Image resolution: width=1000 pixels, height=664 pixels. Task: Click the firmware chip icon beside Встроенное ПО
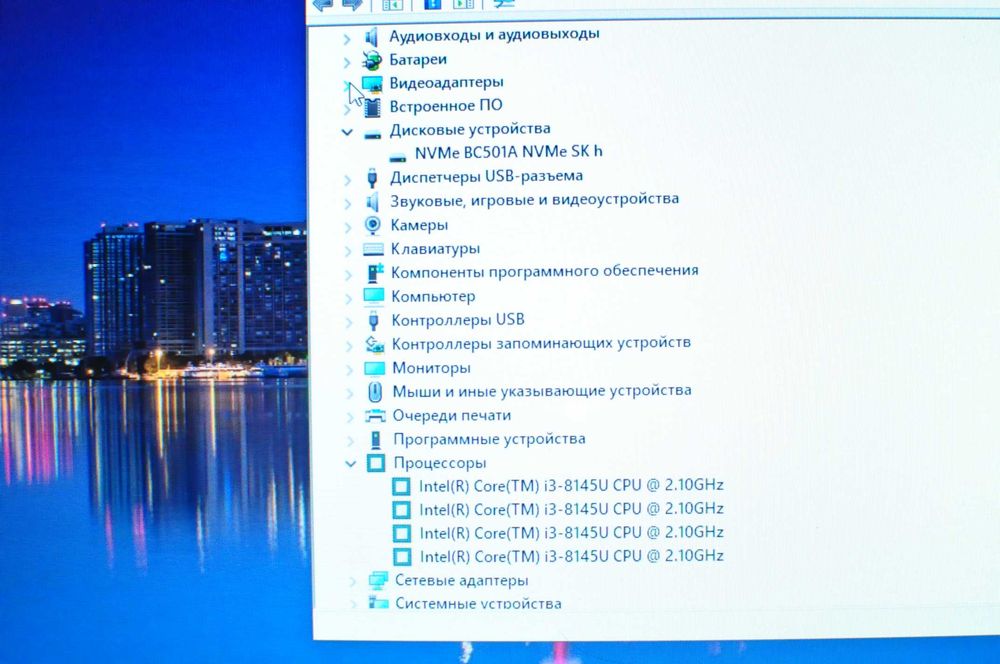point(372,107)
